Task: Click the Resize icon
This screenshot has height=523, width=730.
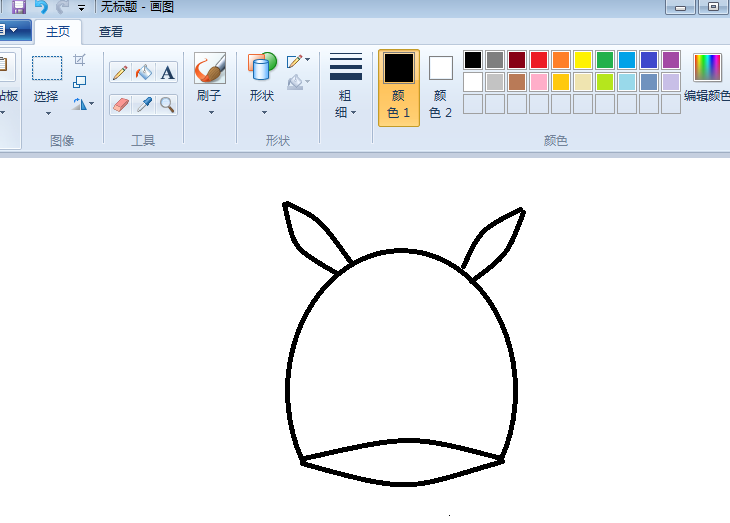Action: (x=80, y=82)
